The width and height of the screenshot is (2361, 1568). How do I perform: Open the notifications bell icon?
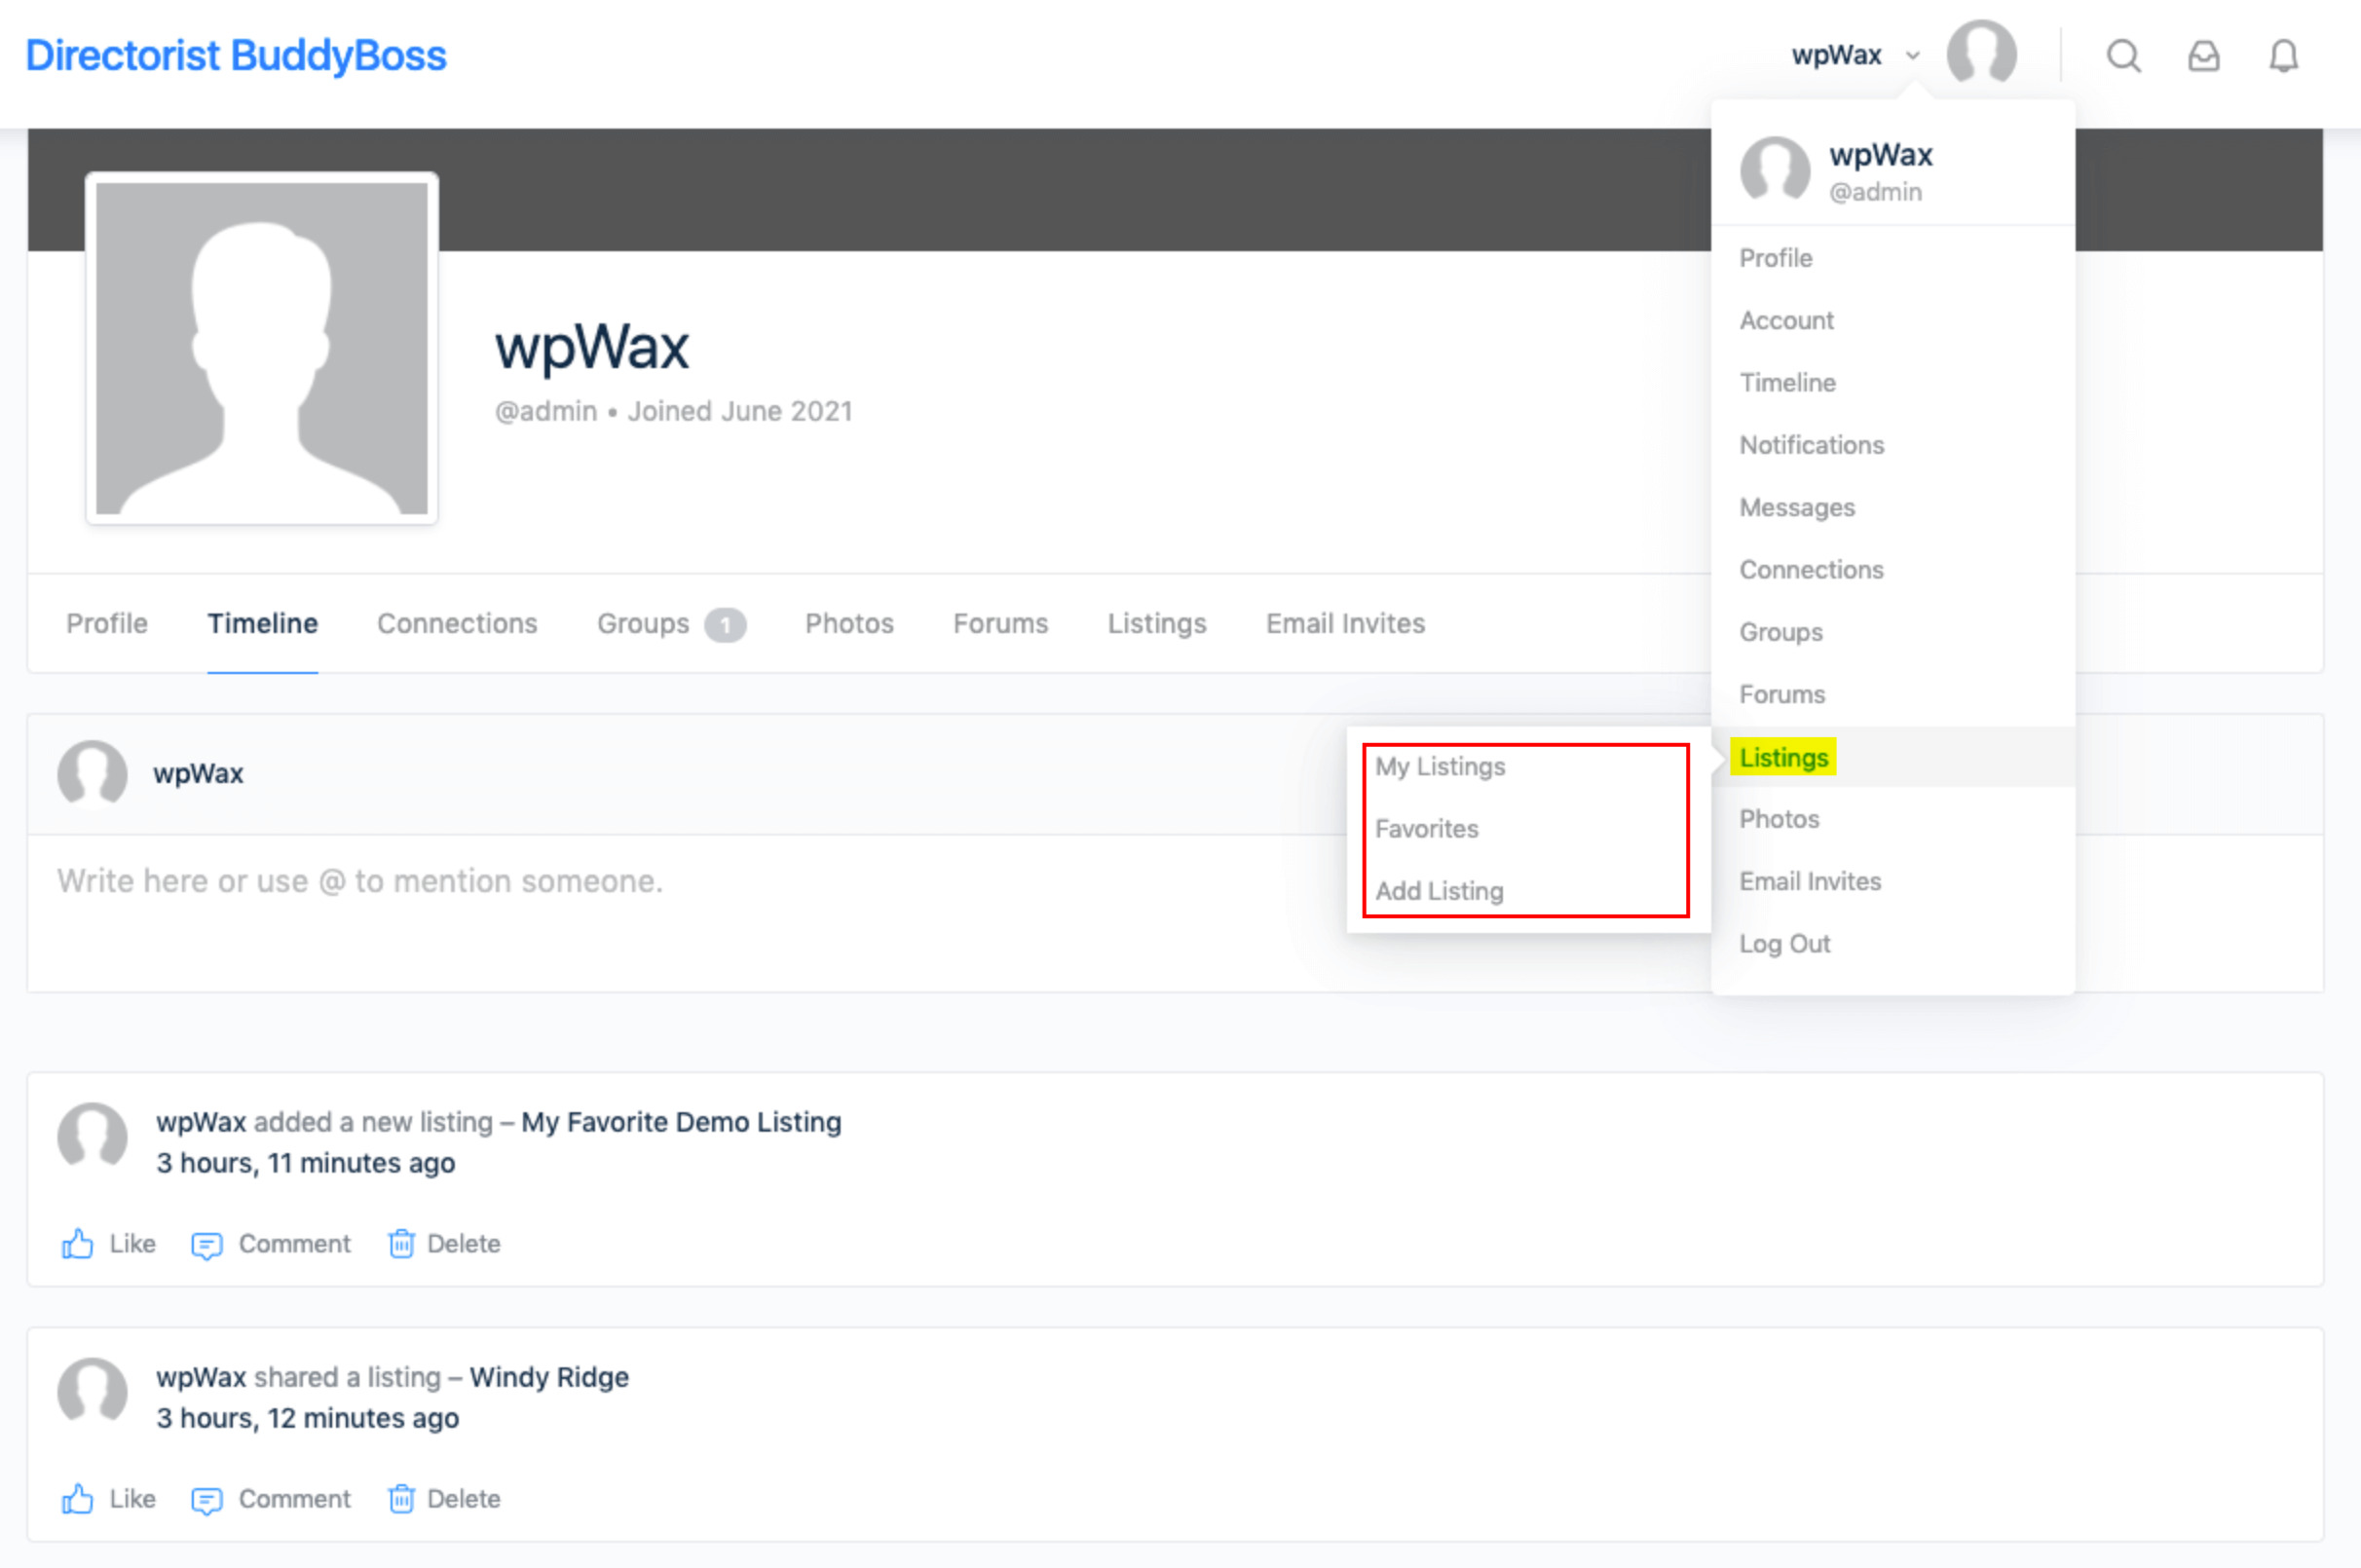point(2283,56)
